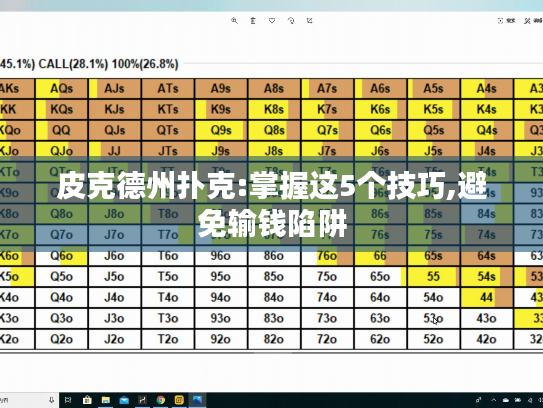Click the 42o hand cell

pyautogui.click(x=487, y=339)
